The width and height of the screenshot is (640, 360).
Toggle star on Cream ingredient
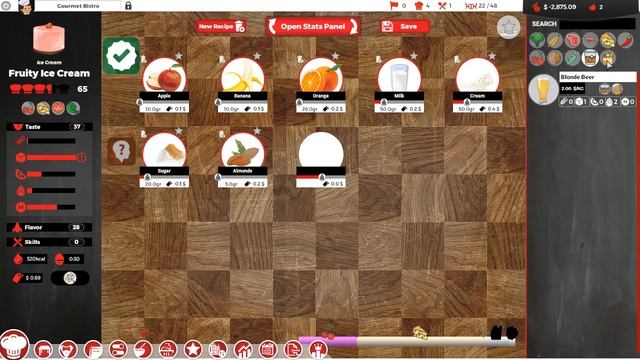pyautogui.click(x=492, y=56)
